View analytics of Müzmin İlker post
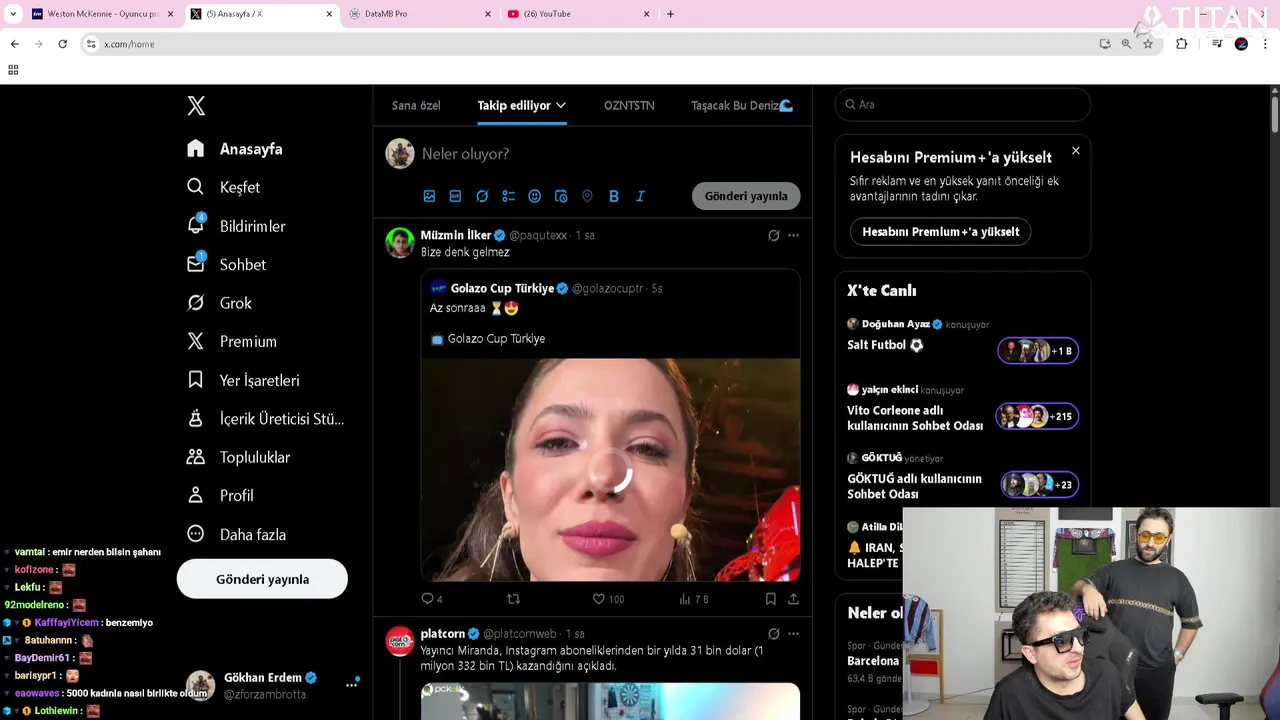The image size is (1280, 720). (x=693, y=599)
